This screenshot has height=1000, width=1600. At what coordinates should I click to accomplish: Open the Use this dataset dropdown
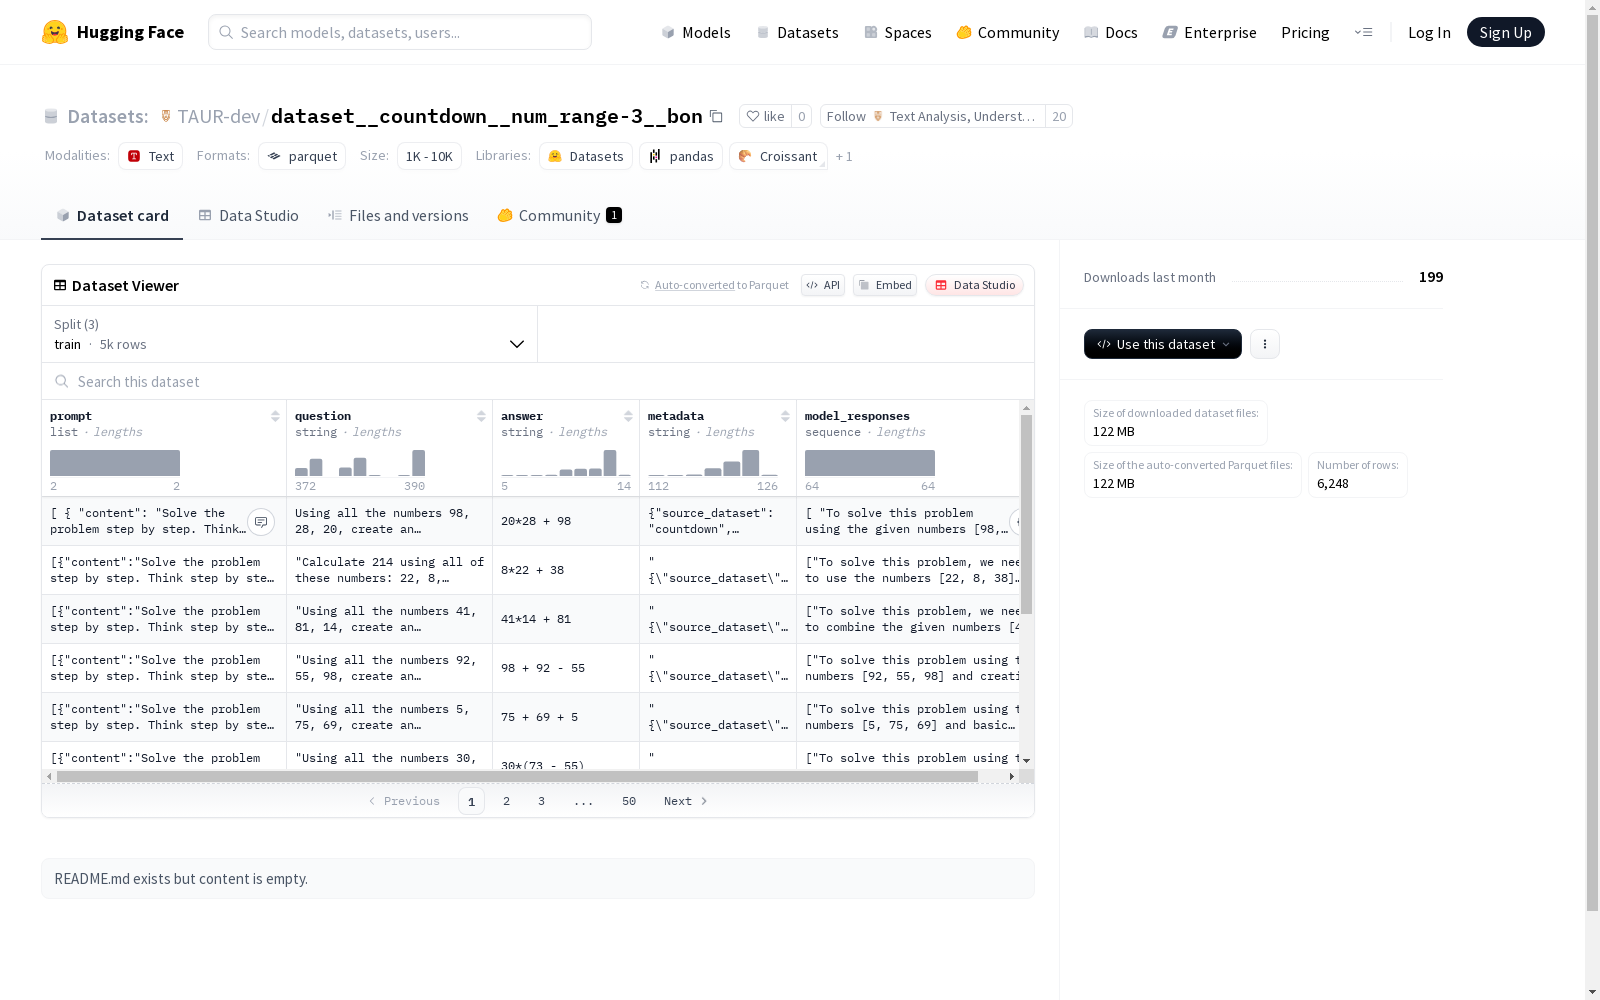(1163, 344)
